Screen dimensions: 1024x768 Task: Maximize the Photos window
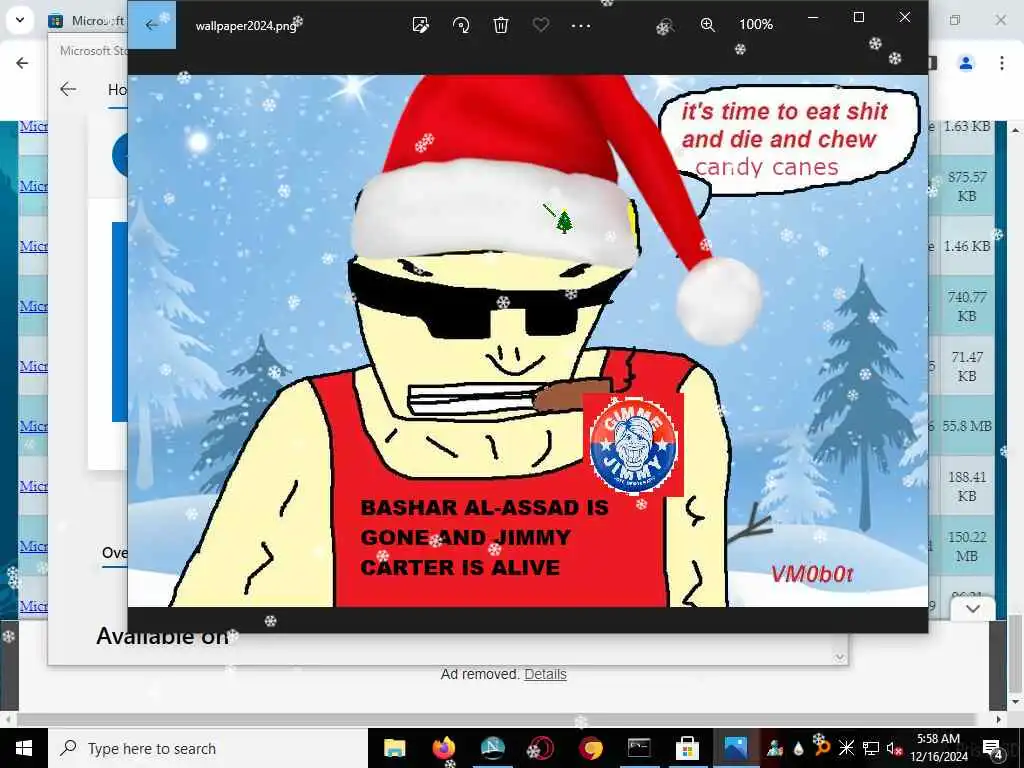click(859, 18)
